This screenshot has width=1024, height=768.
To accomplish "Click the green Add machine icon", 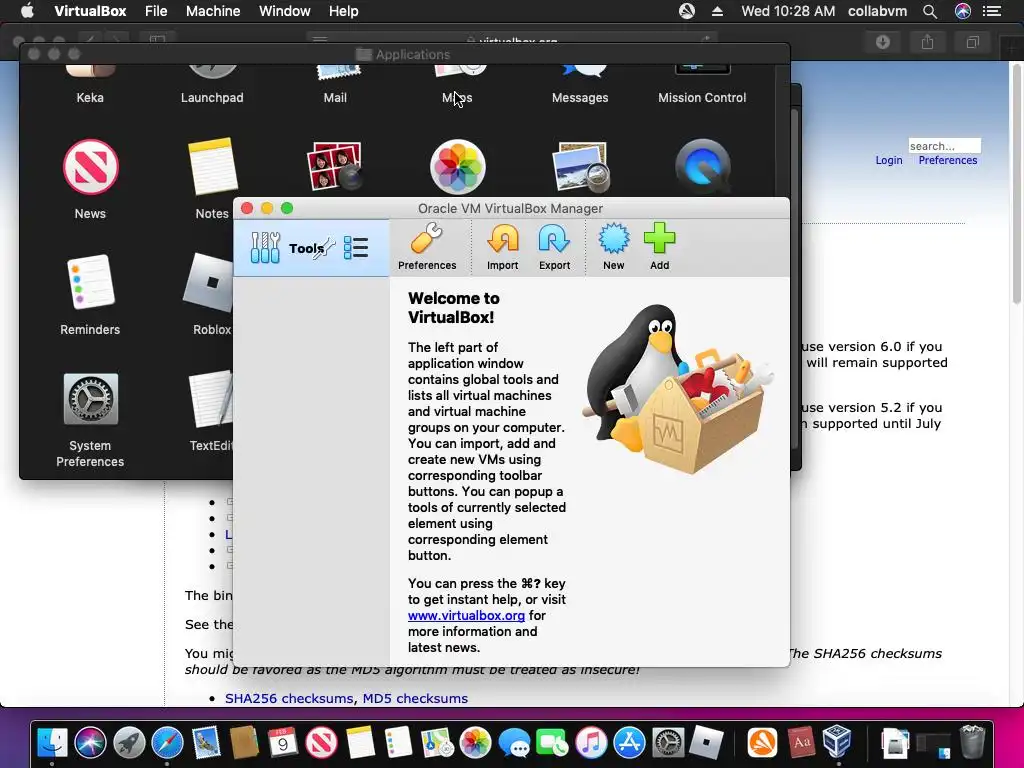I will pos(660,246).
